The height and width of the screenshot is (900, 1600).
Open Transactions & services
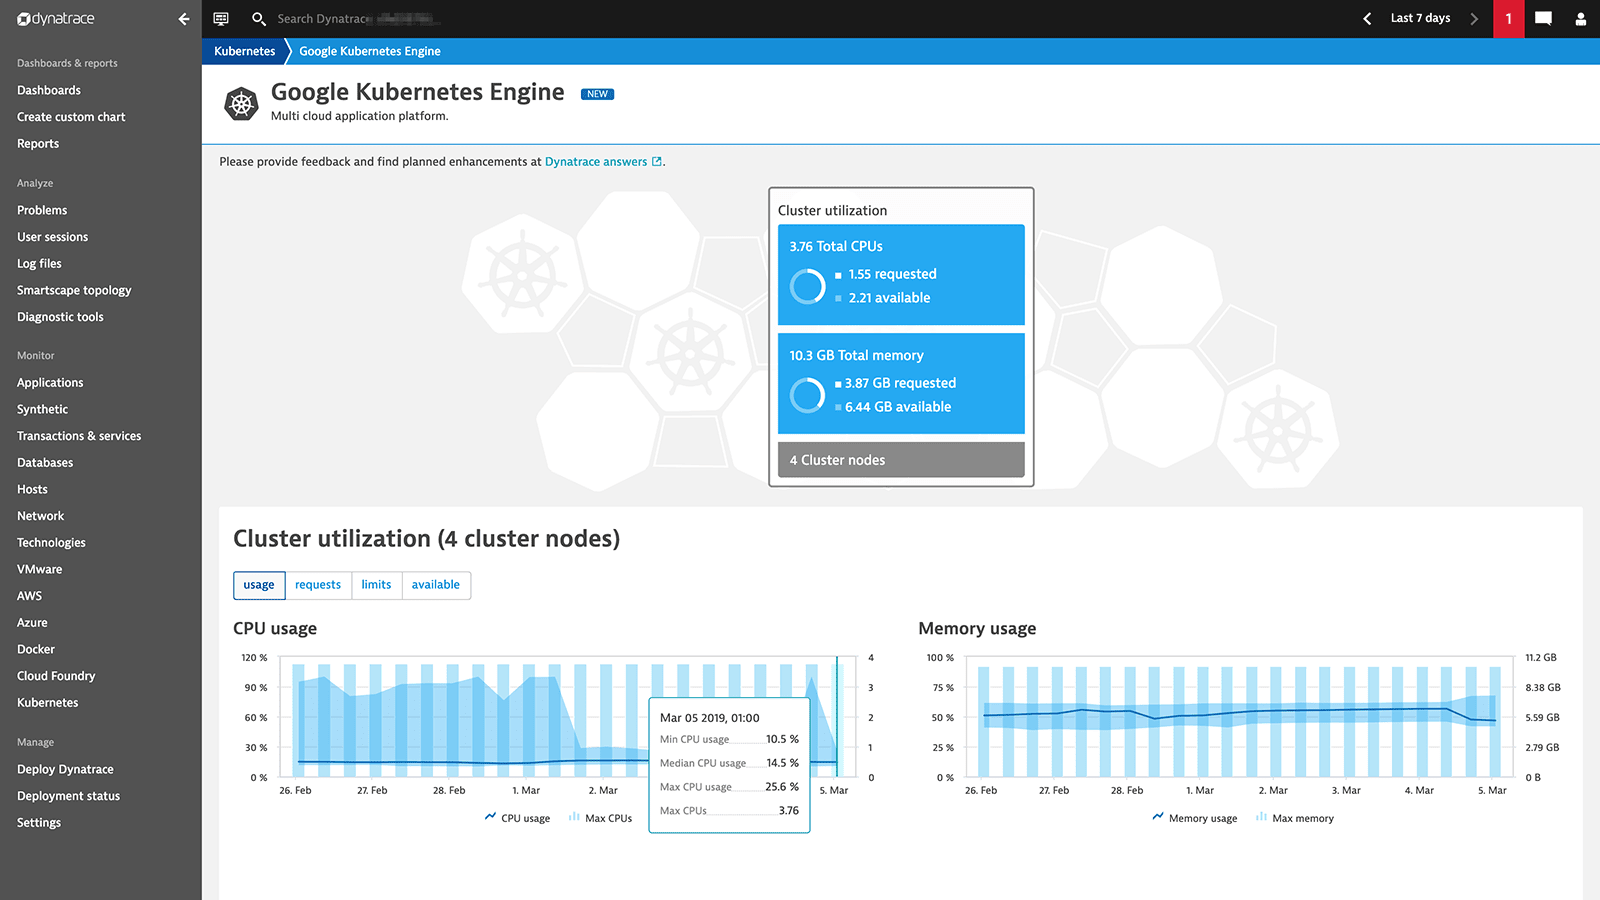pos(79,436)
